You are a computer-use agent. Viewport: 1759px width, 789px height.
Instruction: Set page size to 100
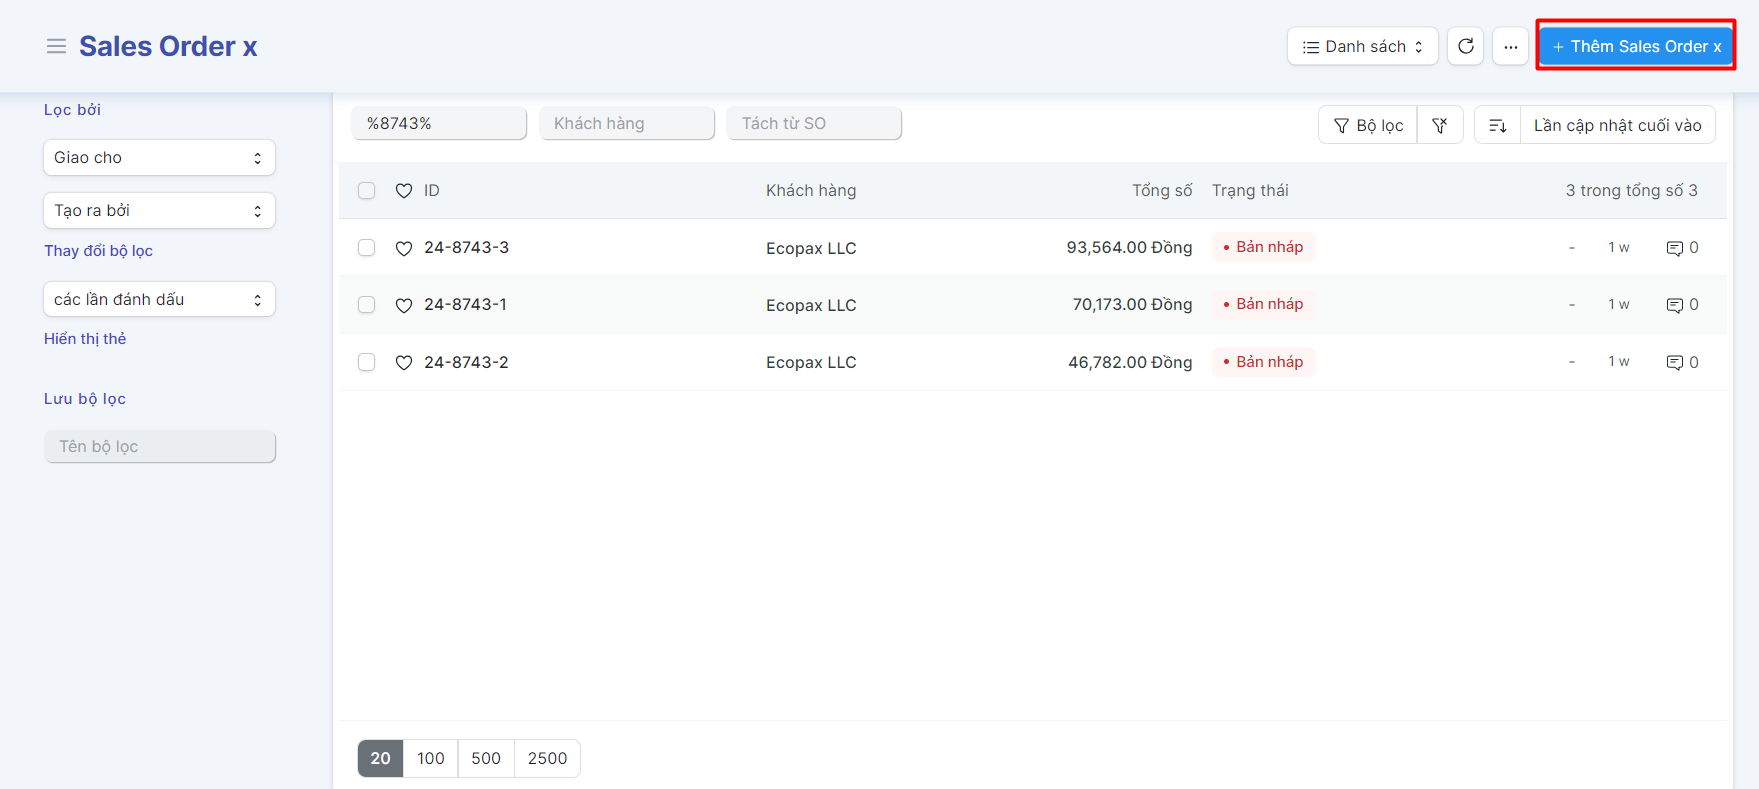431,758
